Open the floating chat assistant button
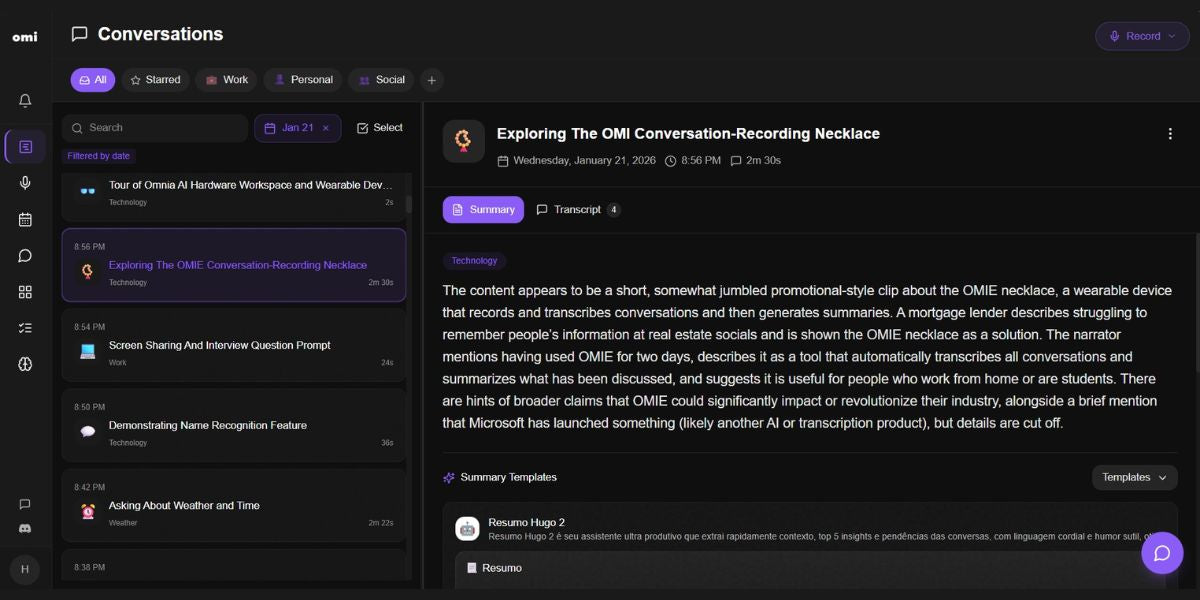1200x600 pixels. 1162,553
